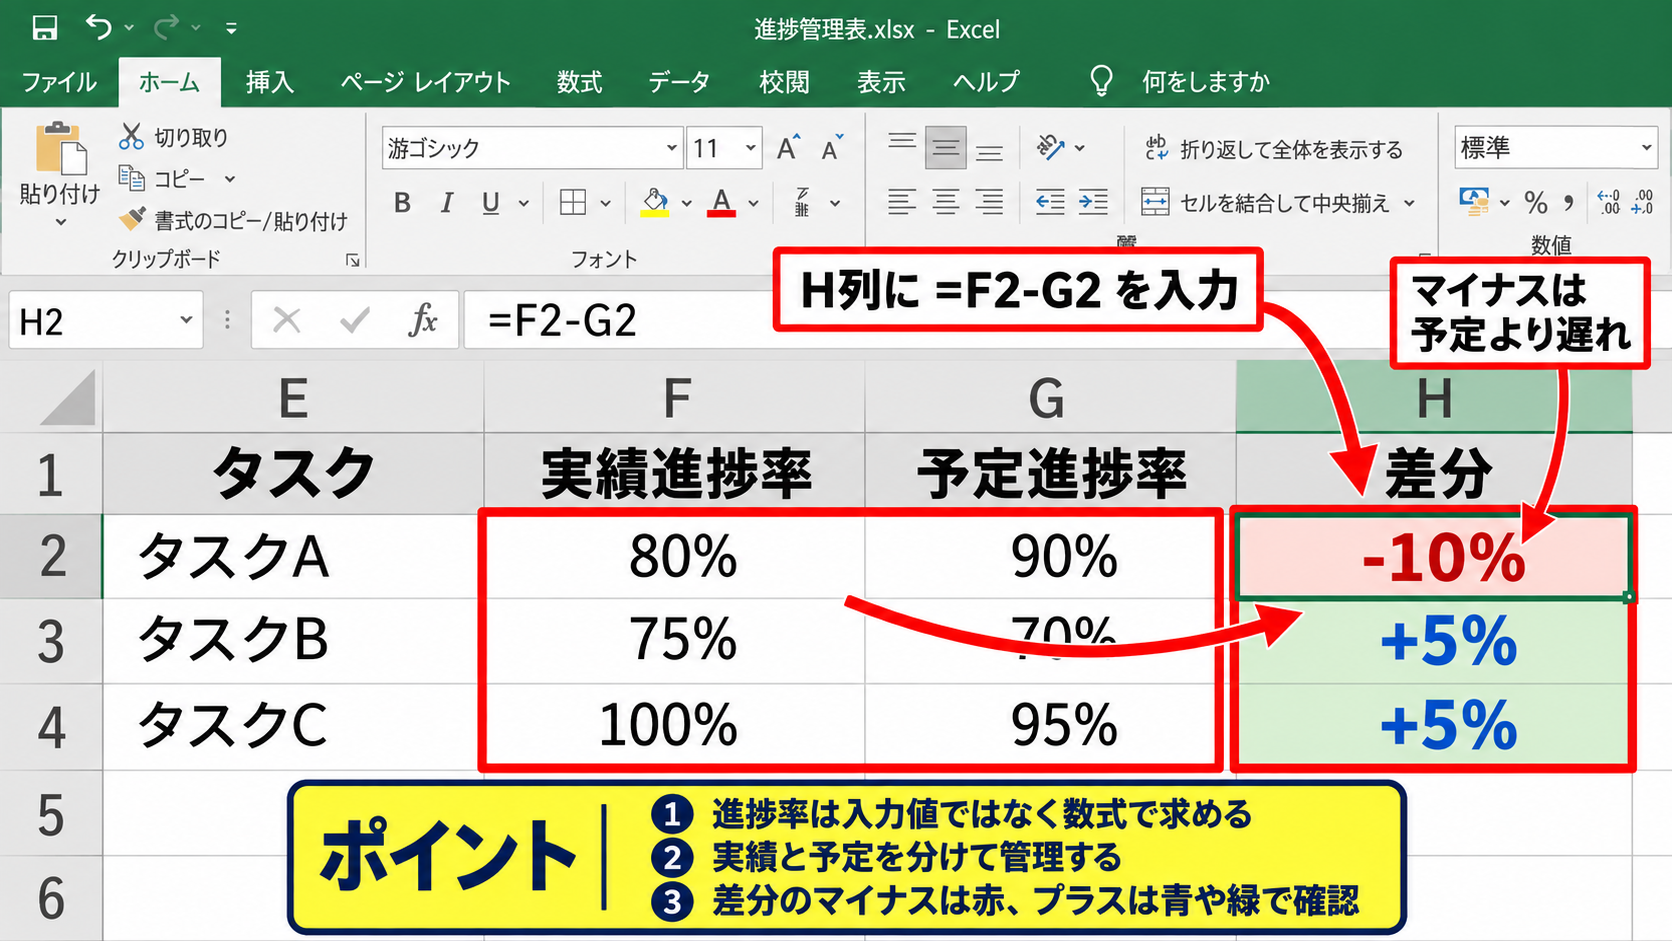Screen dimensions: 1672x941
Task: Cut selection with the scissors icon
Action: [x=131, y=136]
